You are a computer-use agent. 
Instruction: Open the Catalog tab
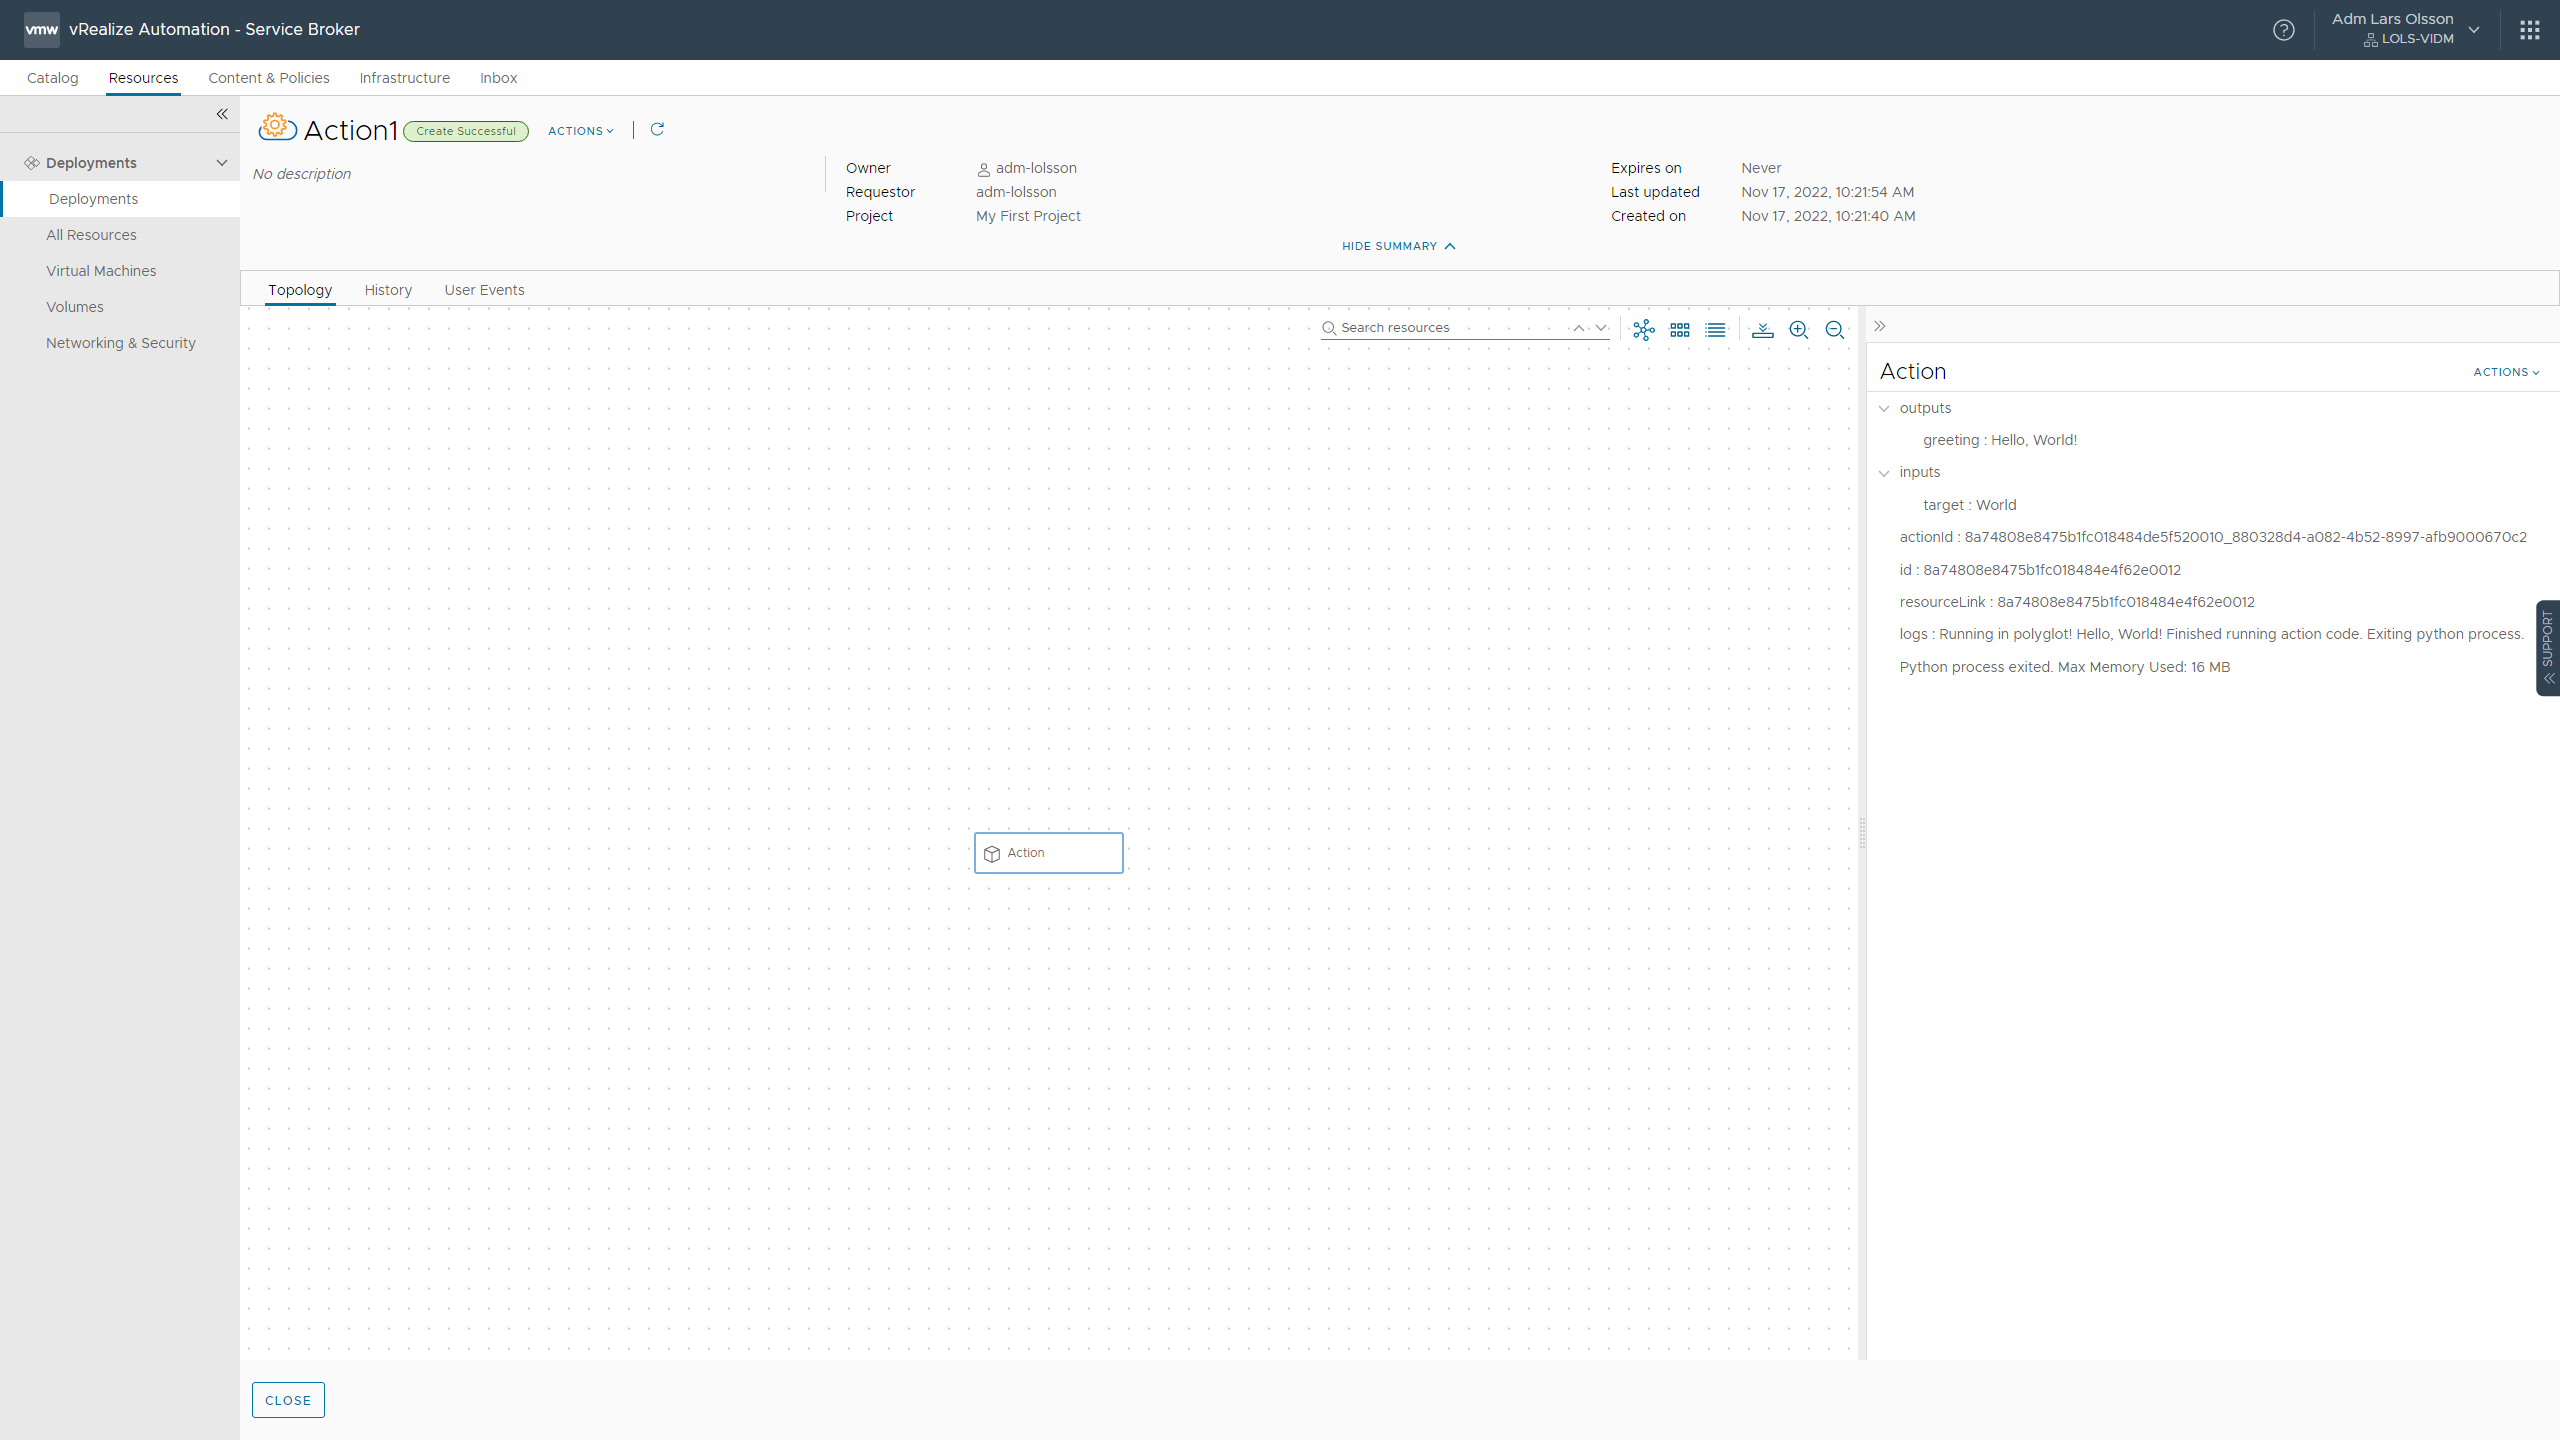pyautogui.click(x=53, y=78)
